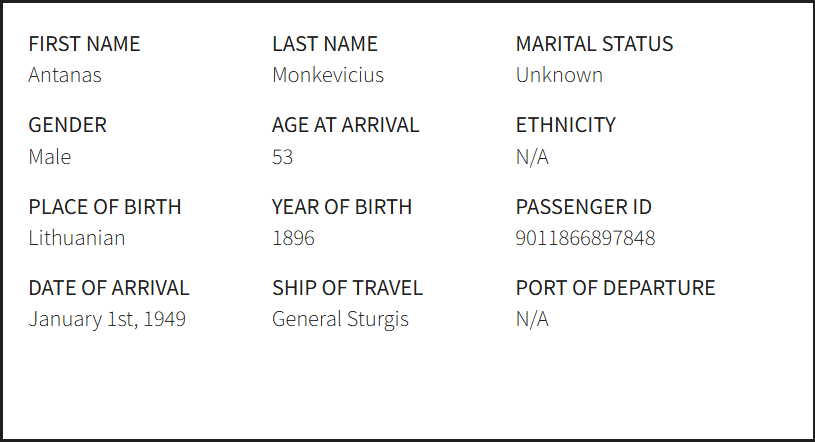Select the age at arrival value 53
Image resolution: width=815 pixels, height=442 pixels.
click(x=283, y=157)
